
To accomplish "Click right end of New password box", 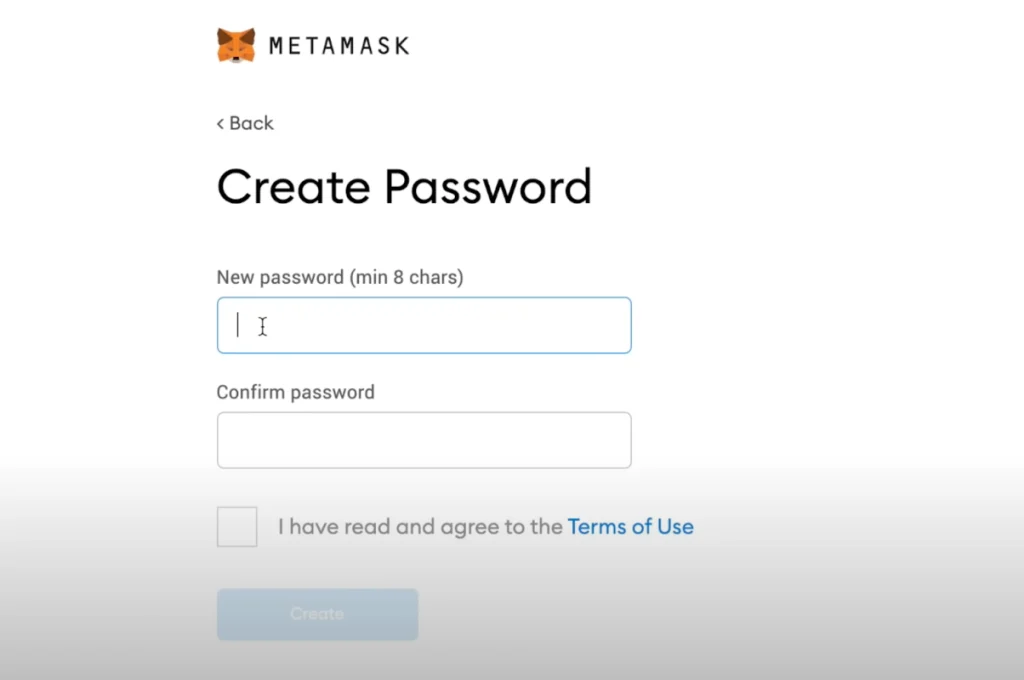I will tap(612, 325).
